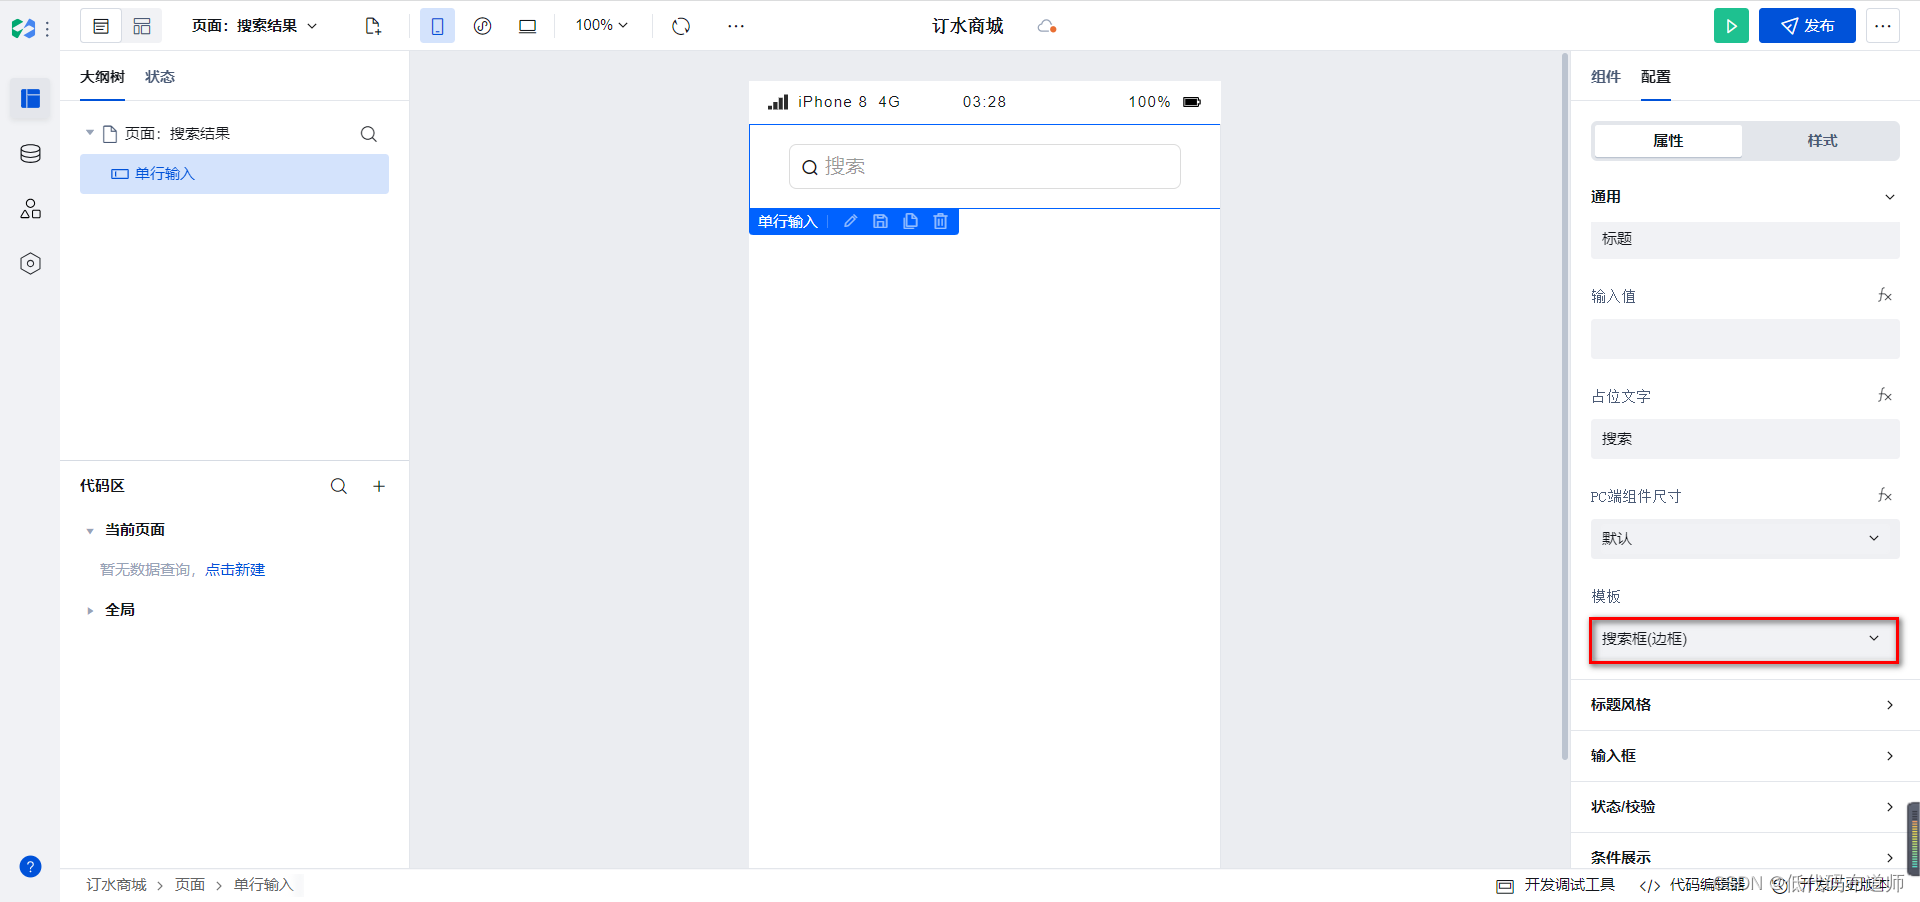Click the canvas vertical scrollbar

click(x=1565, y=405)
